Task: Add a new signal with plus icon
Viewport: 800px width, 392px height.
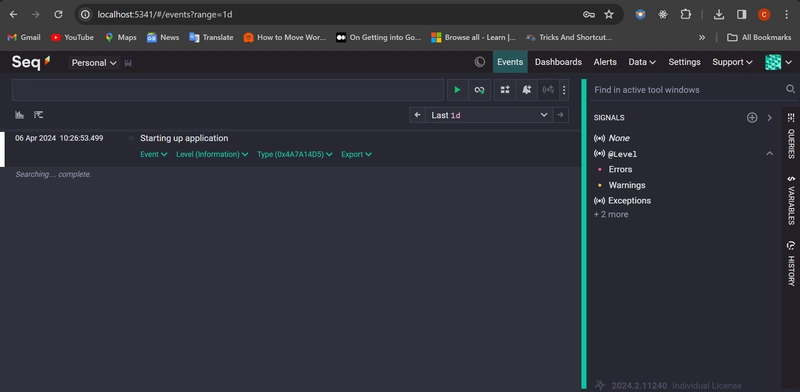Action: point(752,117)
